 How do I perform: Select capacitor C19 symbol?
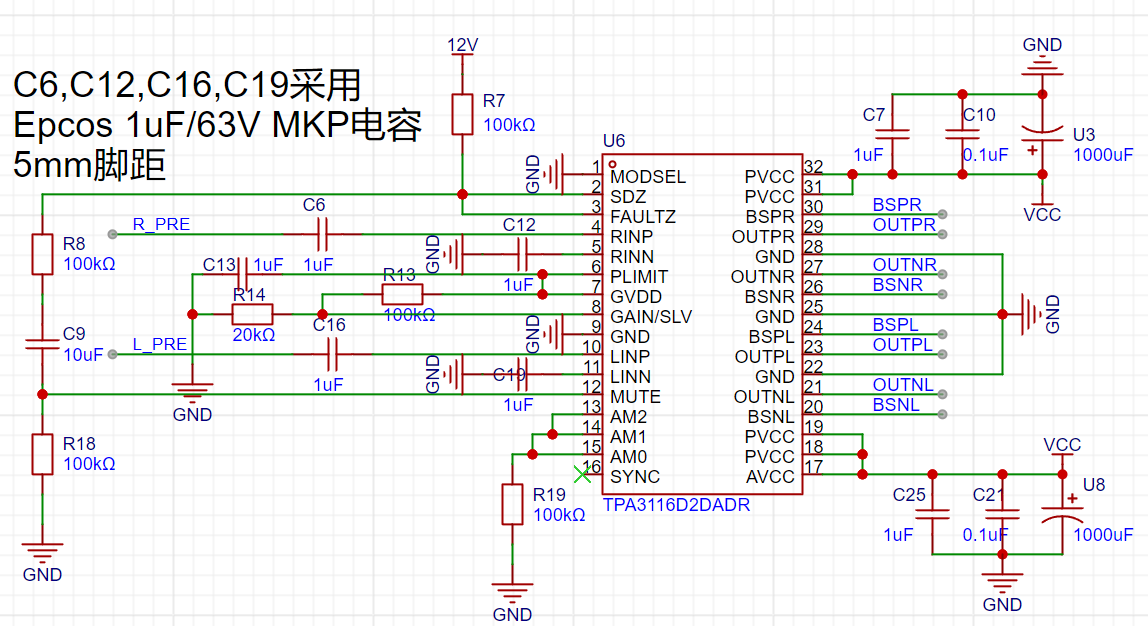click(522, 374)
